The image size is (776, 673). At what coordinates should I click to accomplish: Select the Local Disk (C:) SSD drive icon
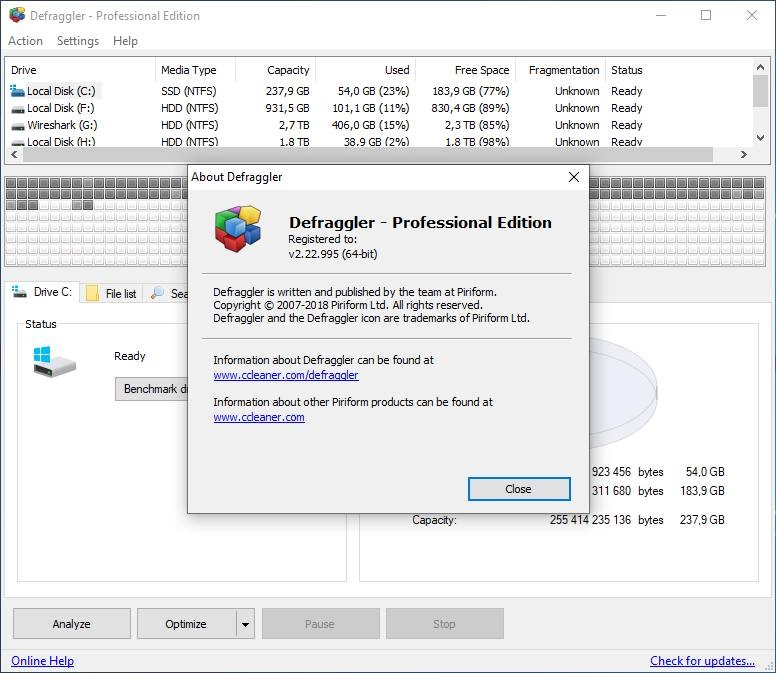[x=17, y=91]
